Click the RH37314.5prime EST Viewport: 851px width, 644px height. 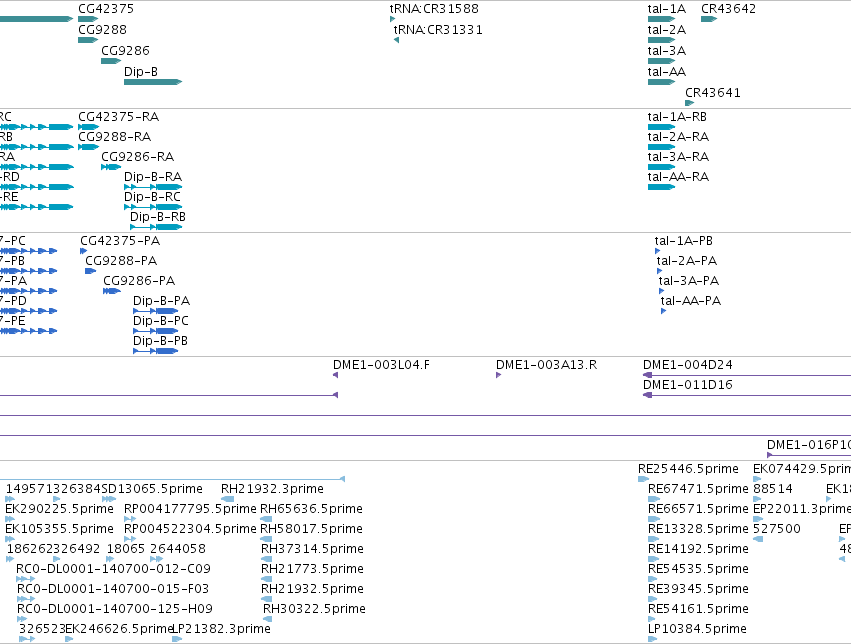266,559
